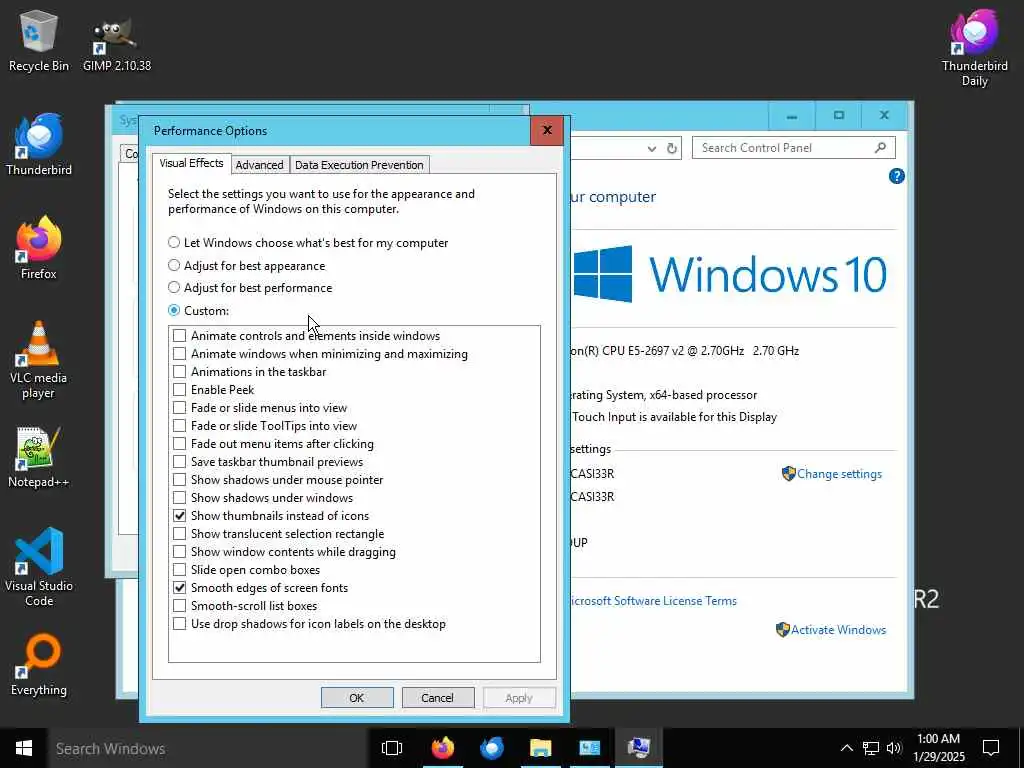Check Save taskbar thumbnail previews

(x=180, y=462)
